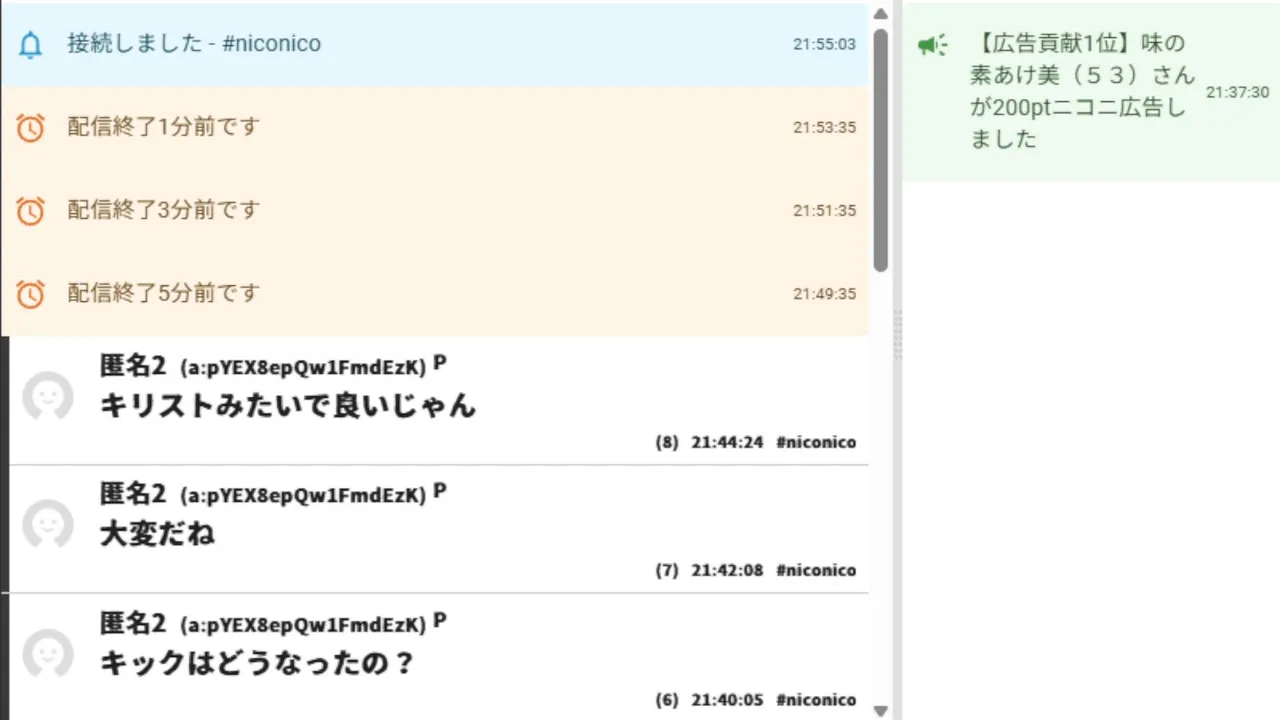
Task: Click the 広告貢献1位 ad message text
Action: click(1081, 91)
